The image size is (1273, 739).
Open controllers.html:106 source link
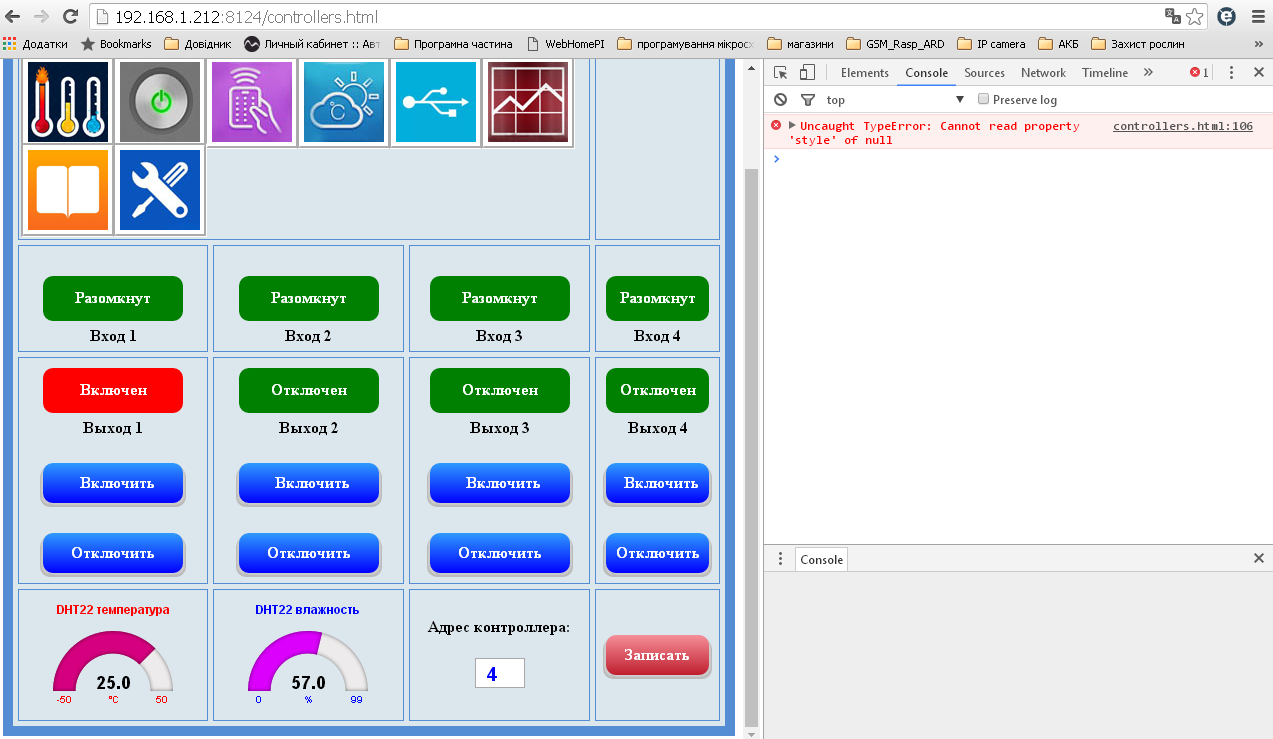coord(1183,126)
